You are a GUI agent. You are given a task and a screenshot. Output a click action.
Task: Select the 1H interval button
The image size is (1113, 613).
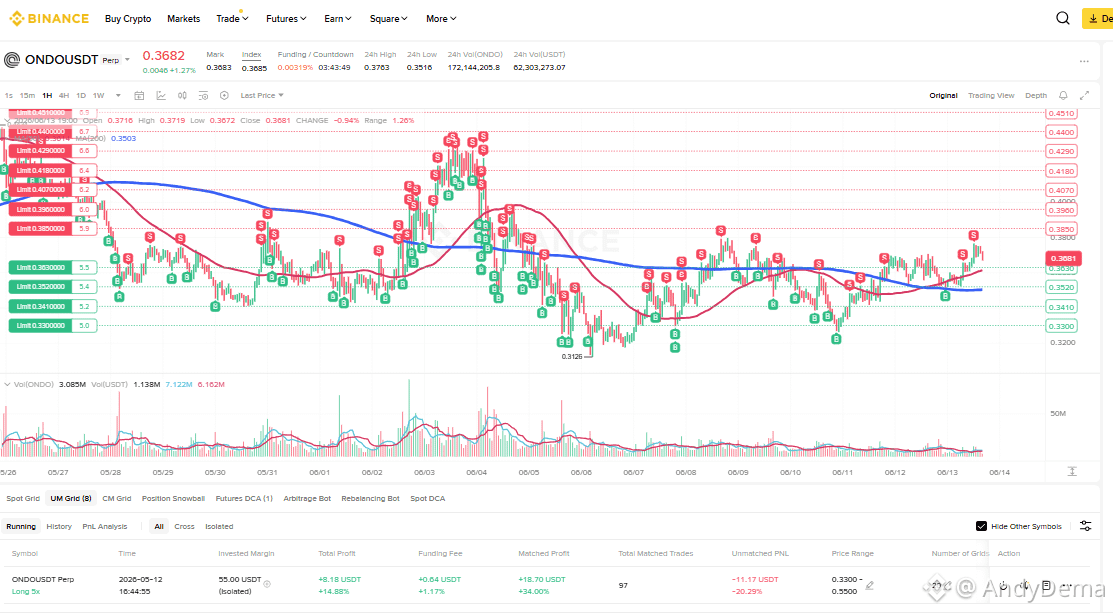pos(47,95)
